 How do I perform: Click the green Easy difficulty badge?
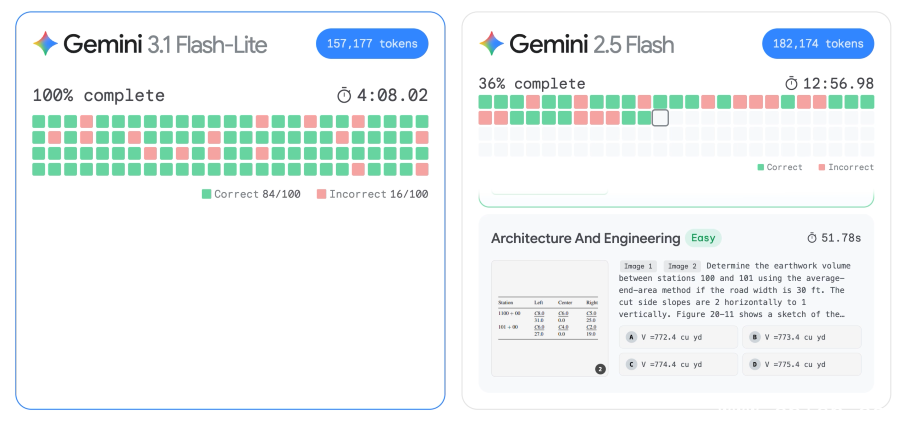[702, 238]
